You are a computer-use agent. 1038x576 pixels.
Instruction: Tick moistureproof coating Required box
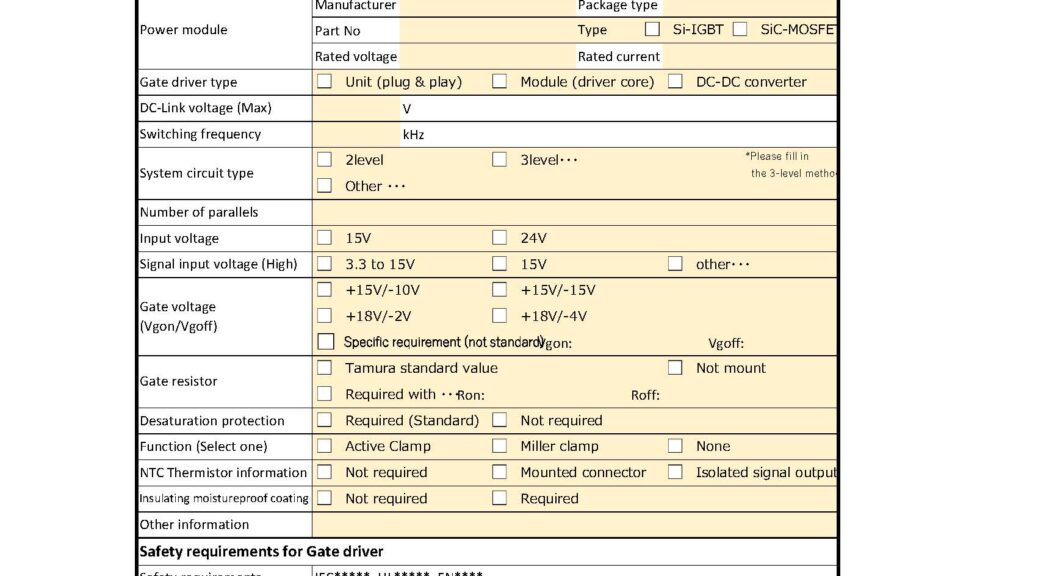500,498
